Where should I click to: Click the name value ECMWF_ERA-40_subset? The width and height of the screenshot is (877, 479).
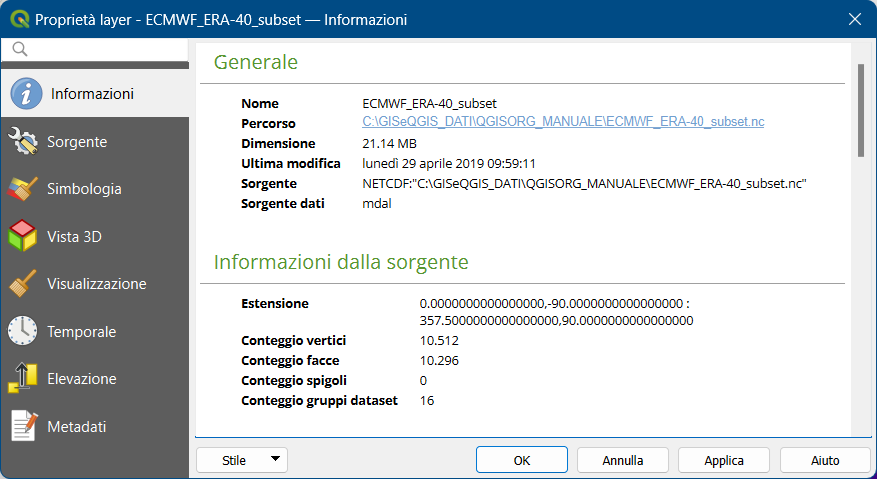coord(430,104)
